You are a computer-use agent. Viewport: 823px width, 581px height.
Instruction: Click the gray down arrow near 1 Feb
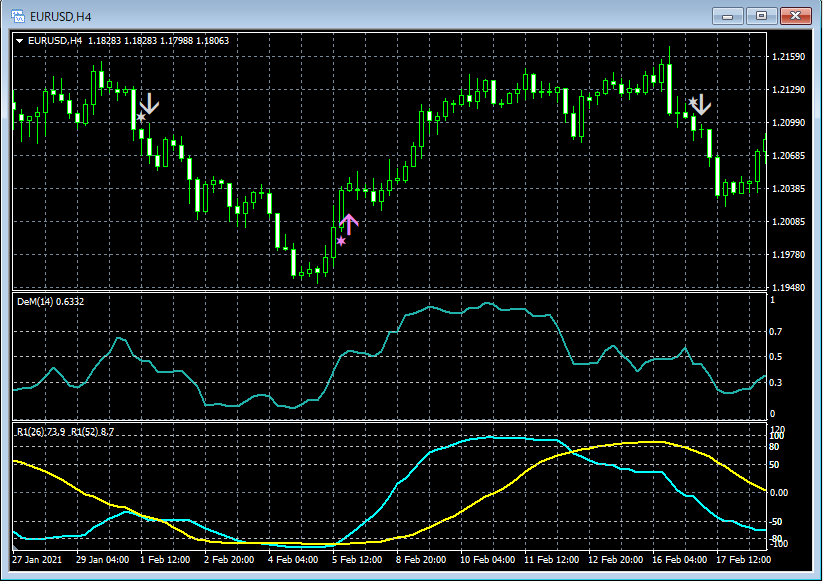pos(149,103)
